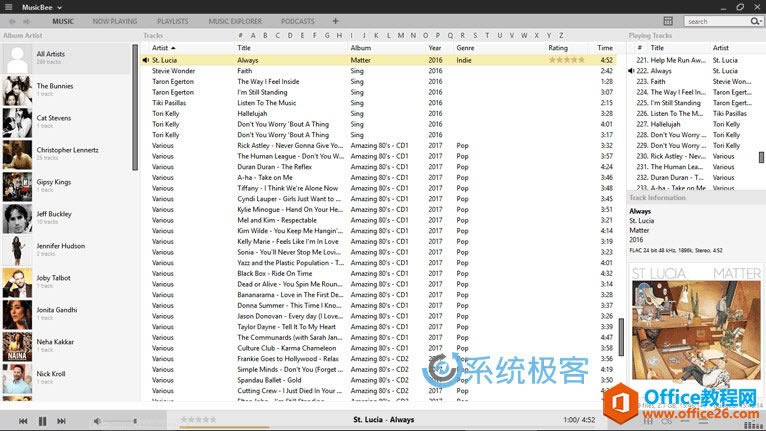Open the PLAYLISTS tab
The width and height of the screenshot is (766, 431).
172,22
